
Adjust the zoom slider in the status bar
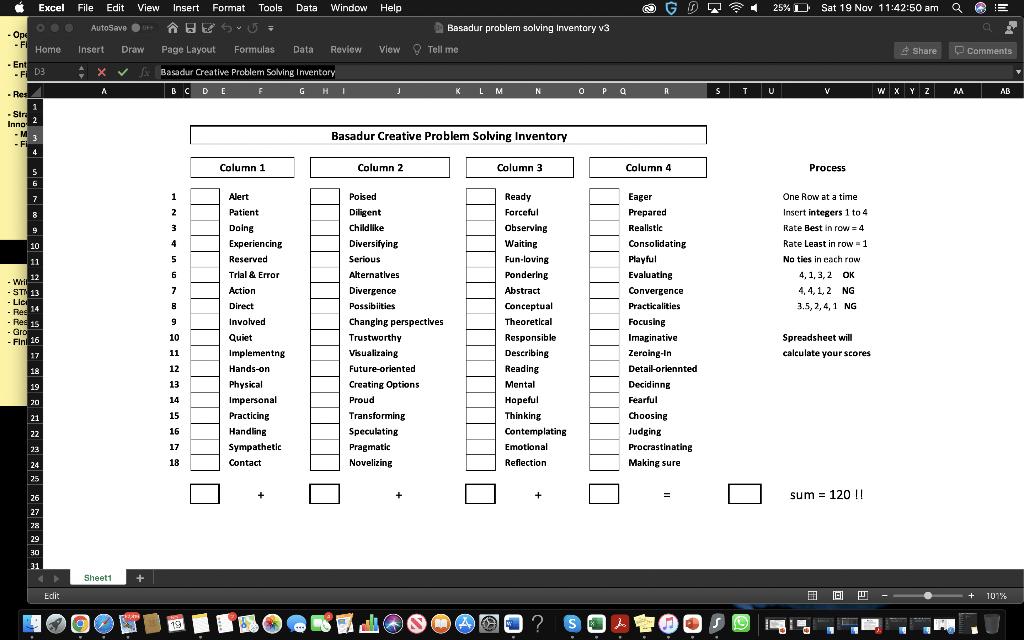coord(929,595)
